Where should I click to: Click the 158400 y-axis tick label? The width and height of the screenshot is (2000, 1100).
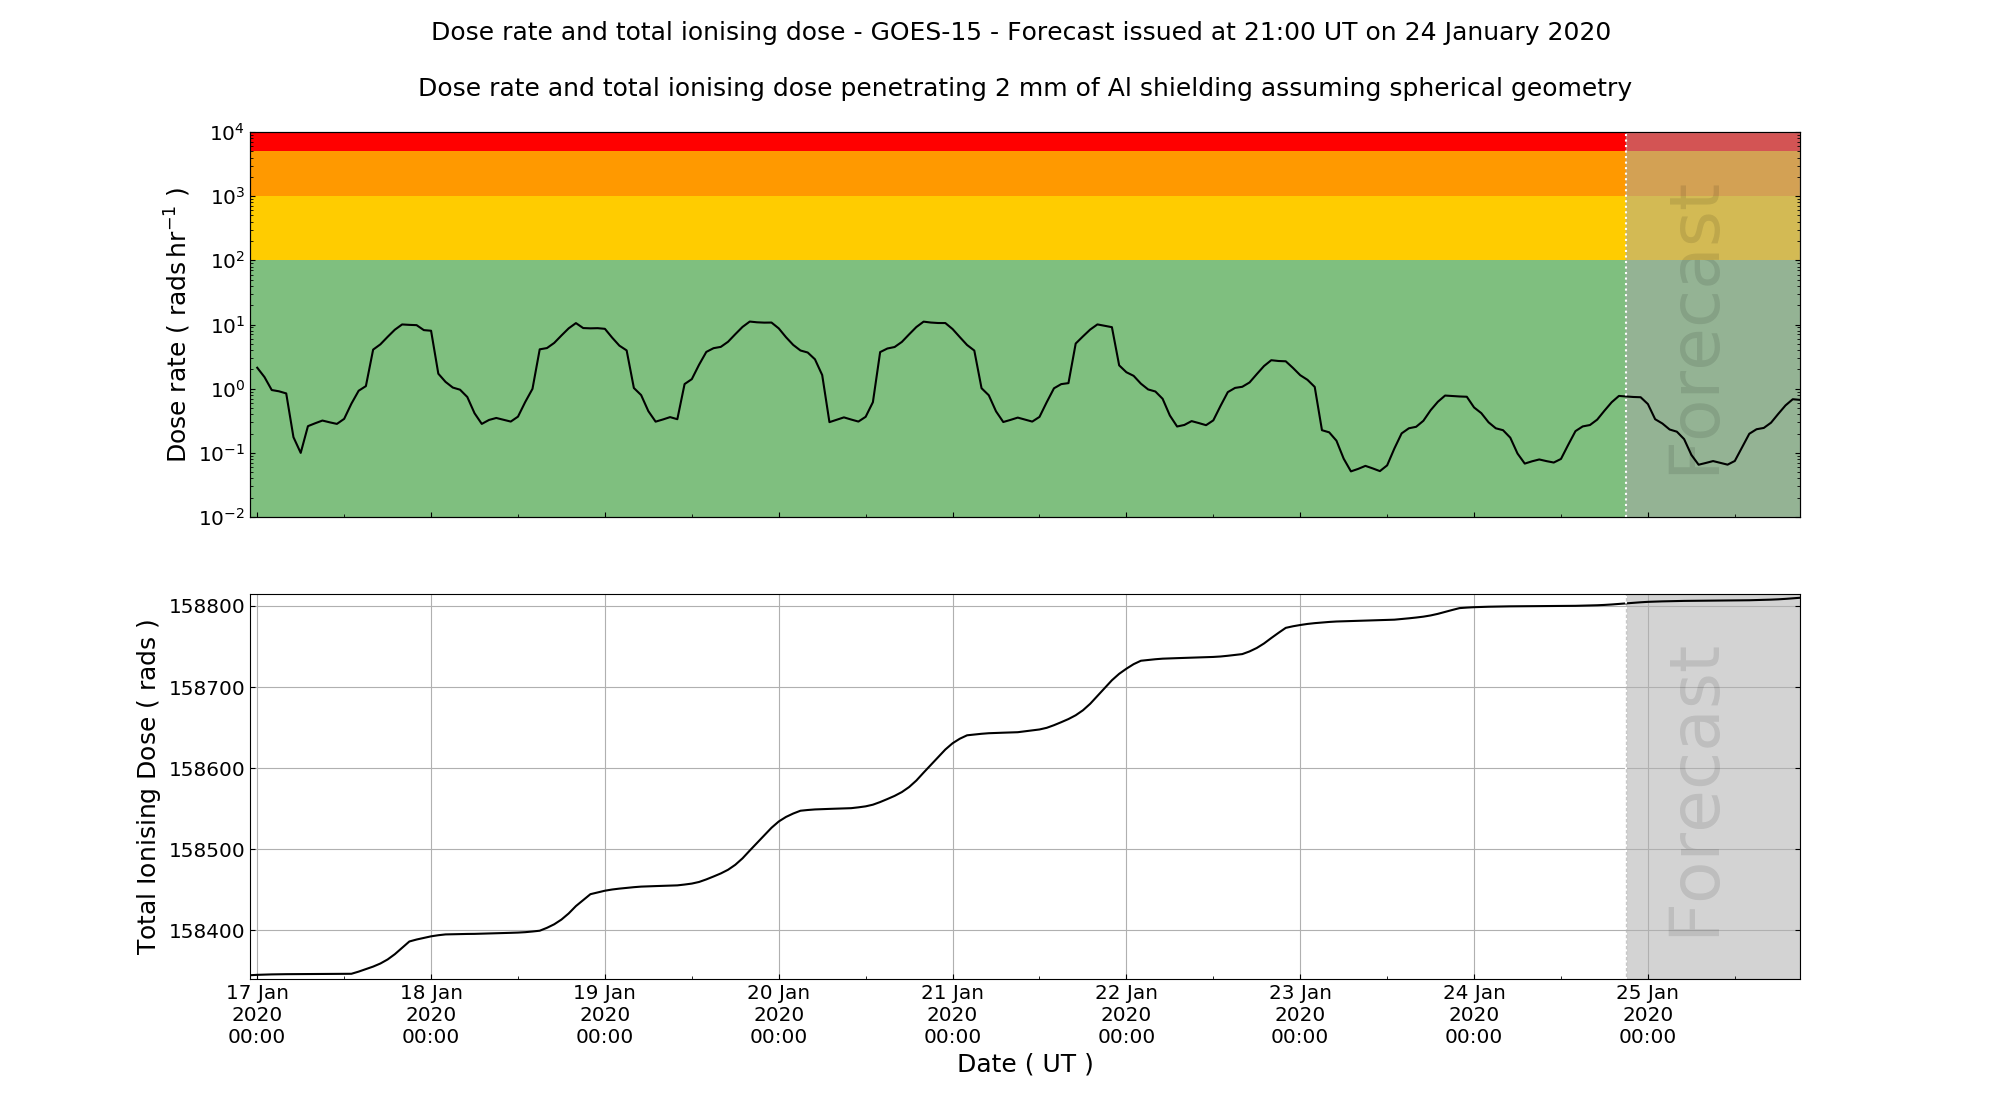pos(206,931)
